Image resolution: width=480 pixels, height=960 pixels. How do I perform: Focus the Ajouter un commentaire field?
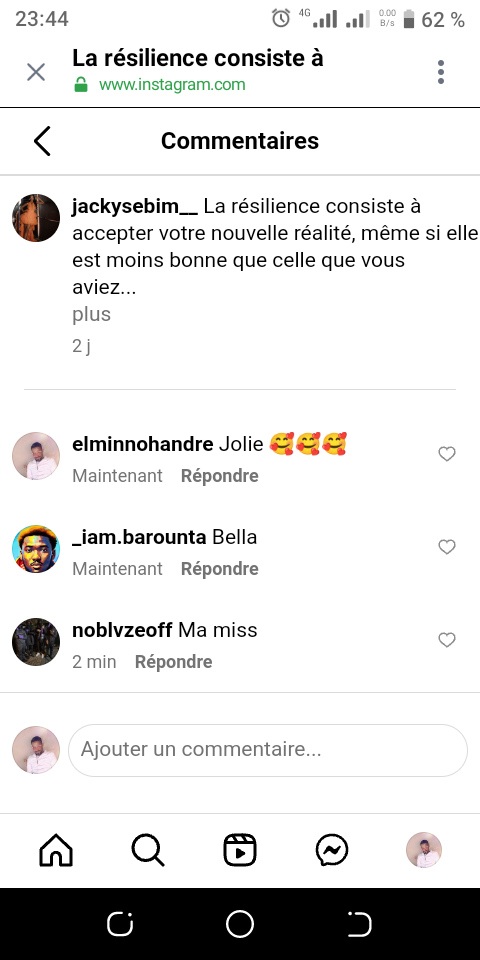click(x=268, y=750)
